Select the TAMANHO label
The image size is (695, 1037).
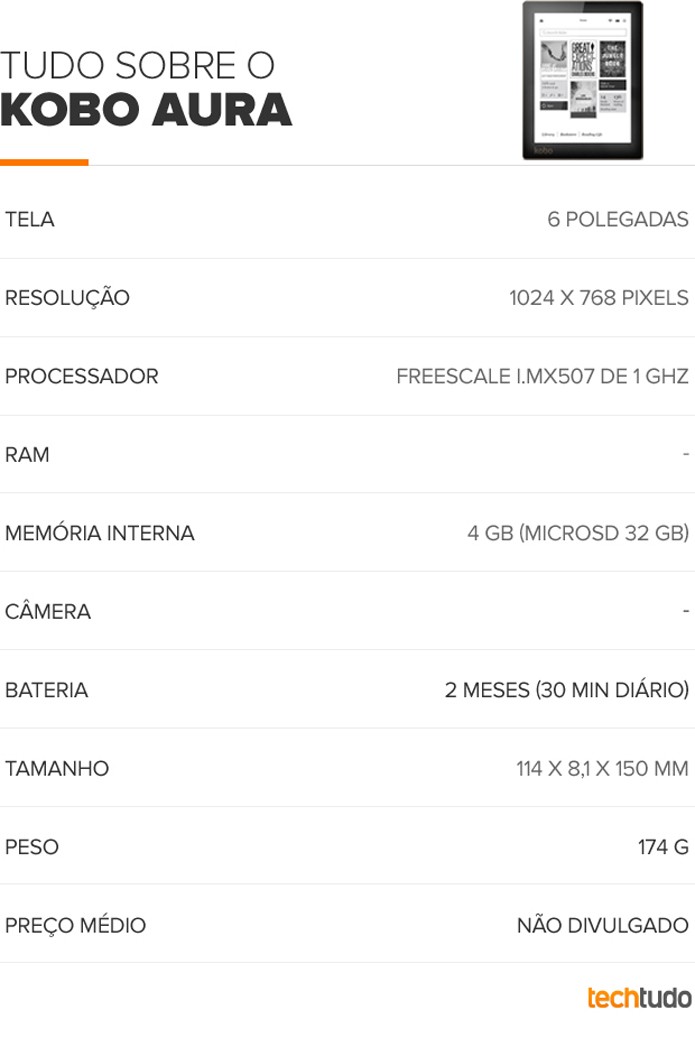[x=57, y=768]
